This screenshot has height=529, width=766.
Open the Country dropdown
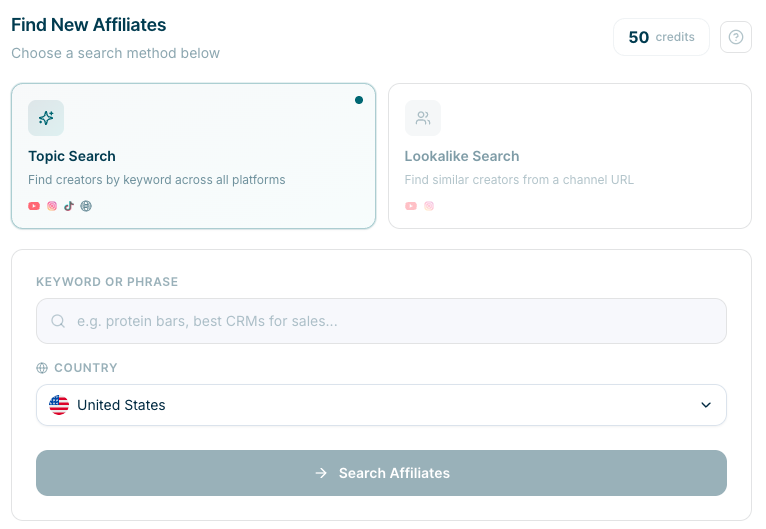coord(380,405)
